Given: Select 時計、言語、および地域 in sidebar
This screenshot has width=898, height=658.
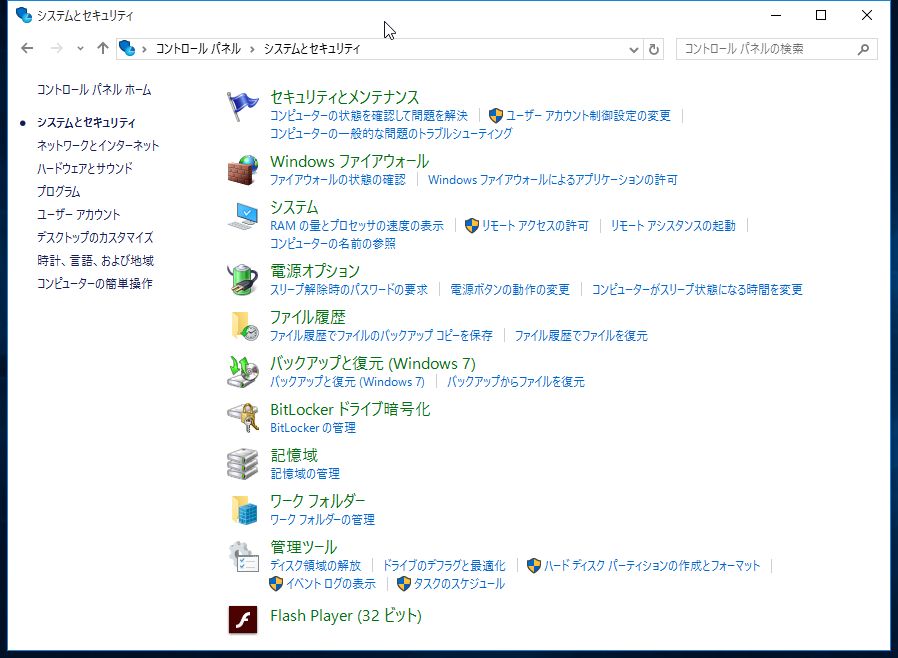Looking at the screenshot, I should pos(96,261).
